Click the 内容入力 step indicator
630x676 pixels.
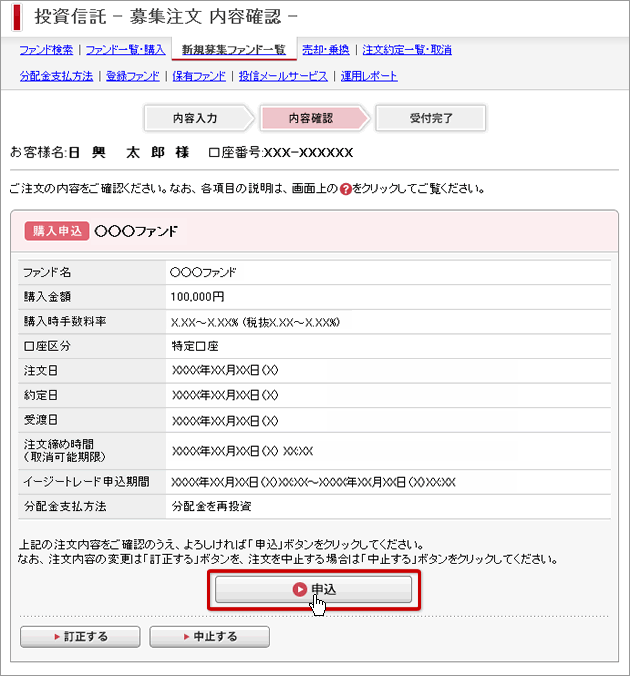[195, 118]
